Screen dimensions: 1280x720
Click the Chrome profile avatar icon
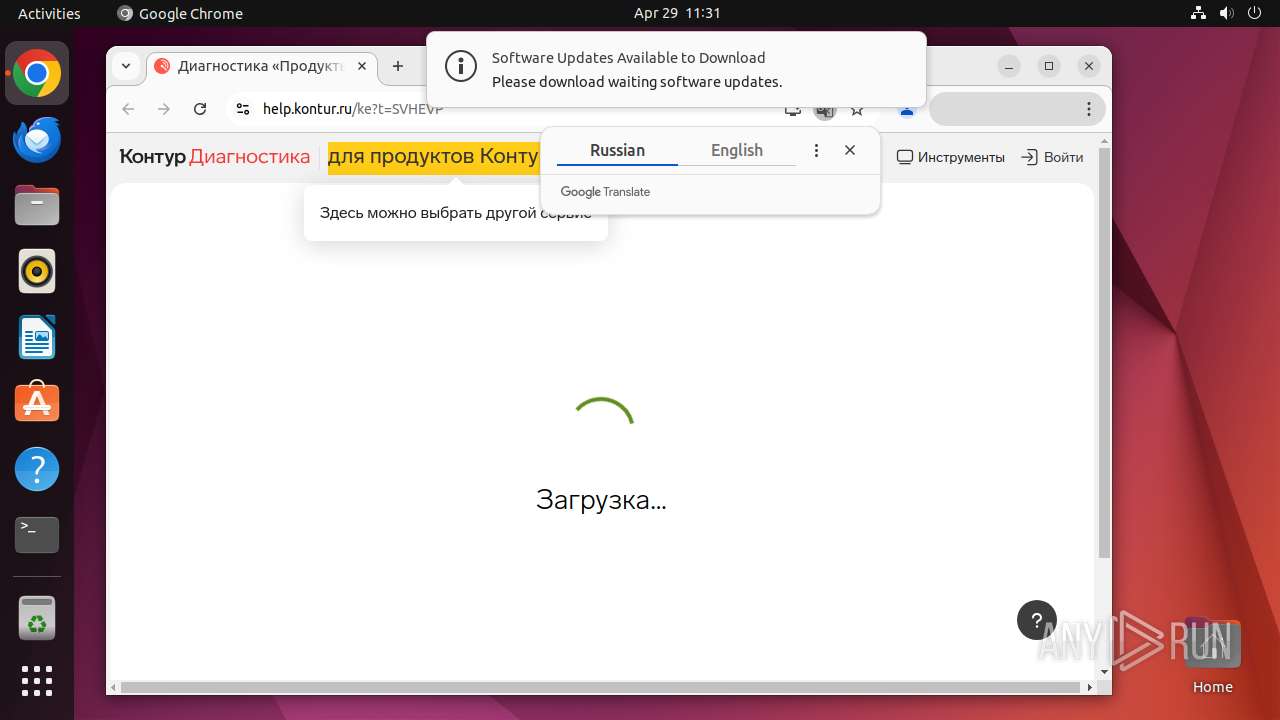906,110
